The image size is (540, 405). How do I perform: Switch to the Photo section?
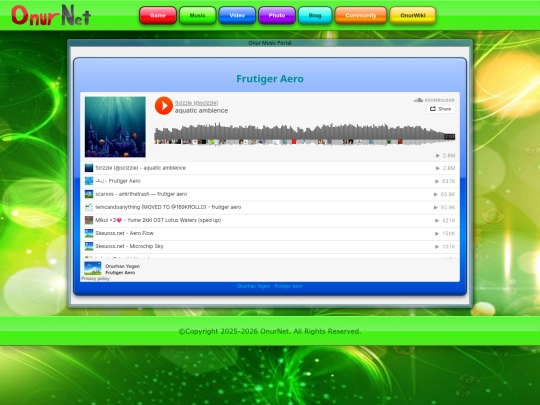point(277,15)
